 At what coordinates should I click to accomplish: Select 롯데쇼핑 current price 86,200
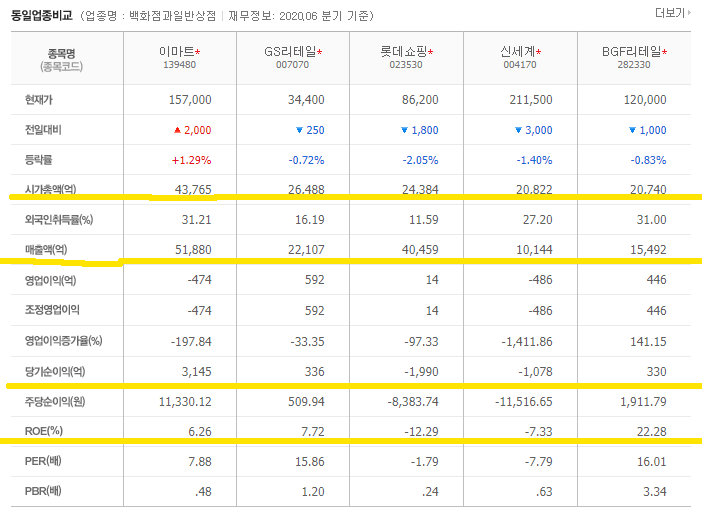click(x=420, y=100)
